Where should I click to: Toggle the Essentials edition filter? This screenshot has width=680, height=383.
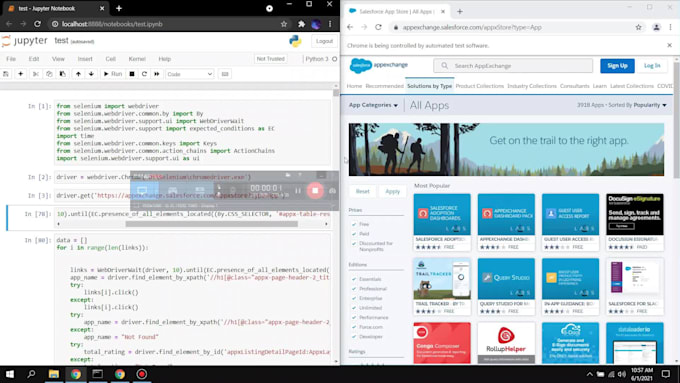(x=354, y=279)
